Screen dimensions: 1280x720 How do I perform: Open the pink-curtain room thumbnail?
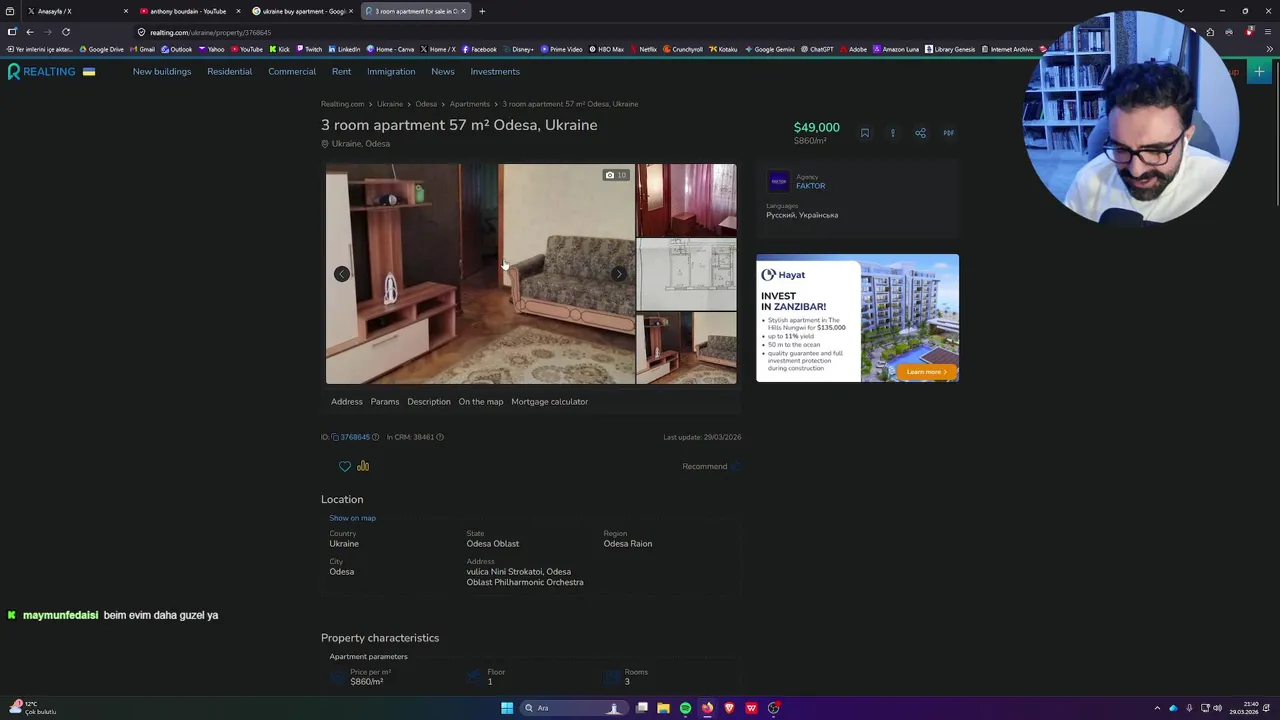[x=687, y=200]
